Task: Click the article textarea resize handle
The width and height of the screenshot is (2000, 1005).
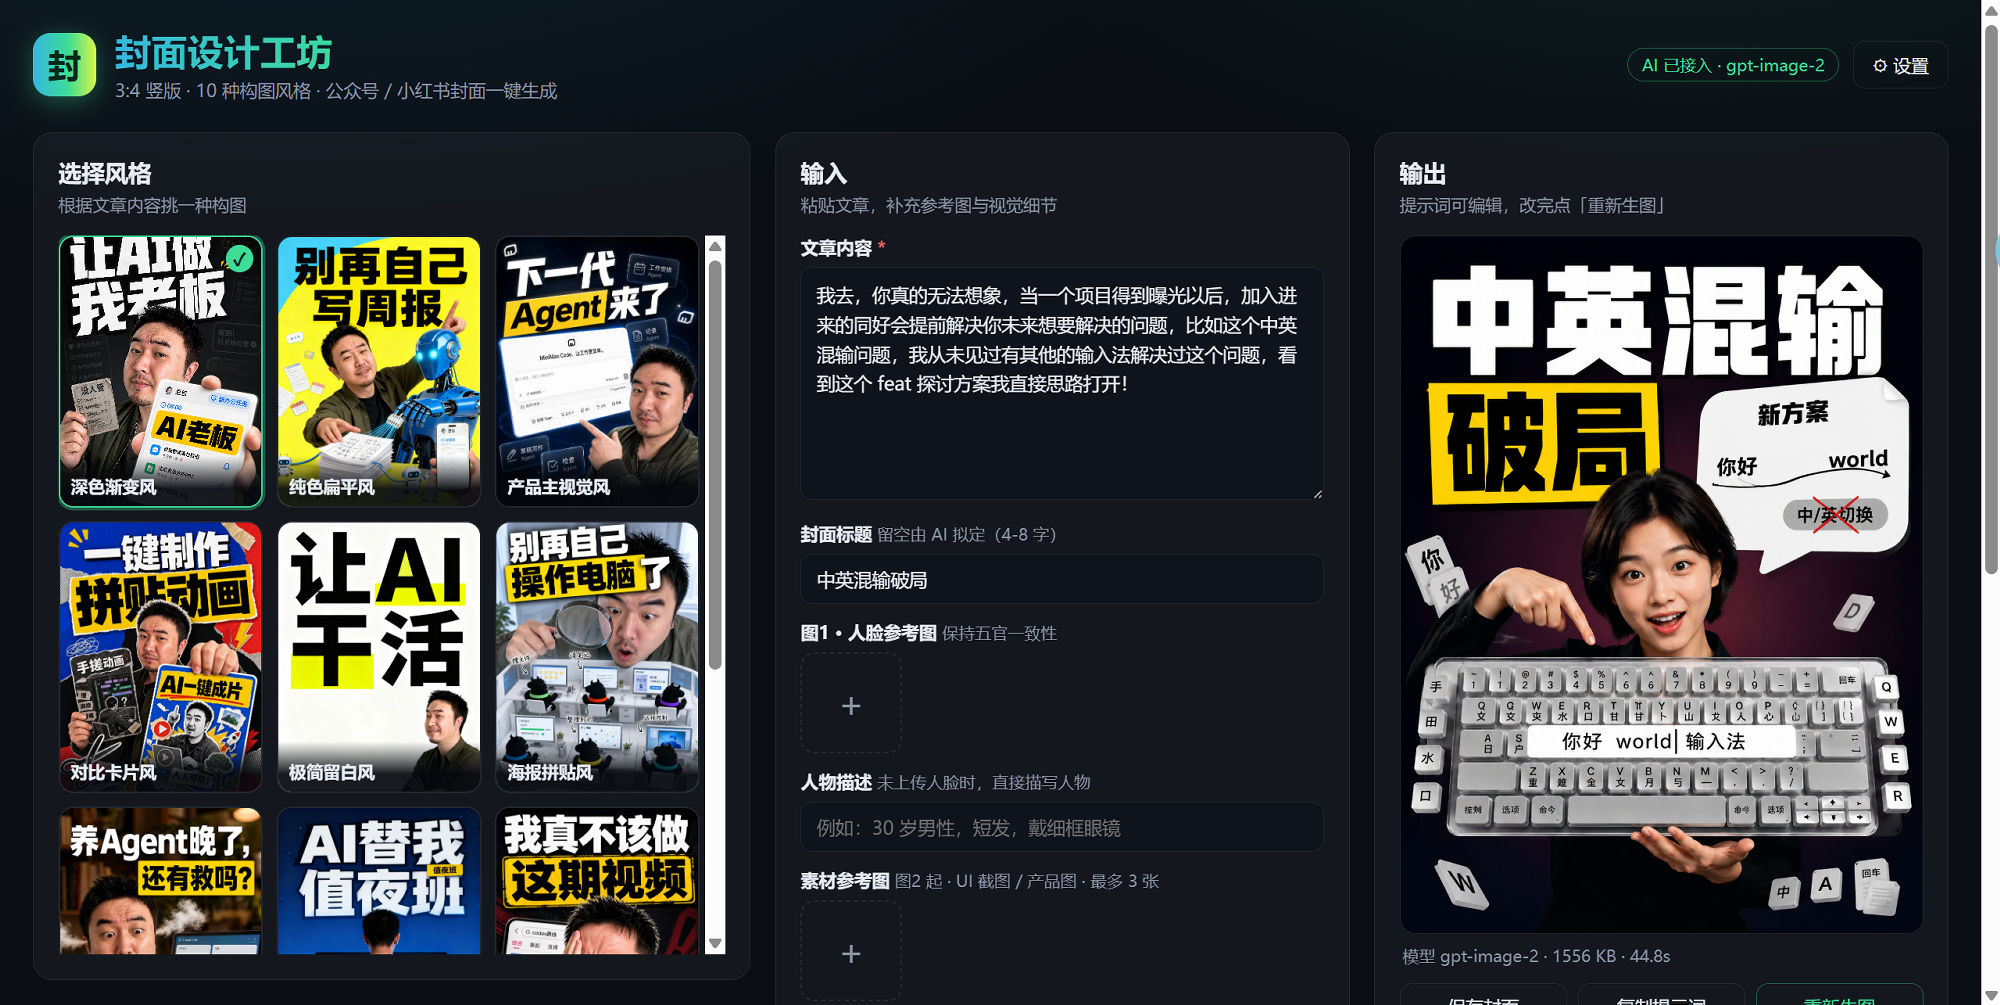Action: click(1317, 493)
